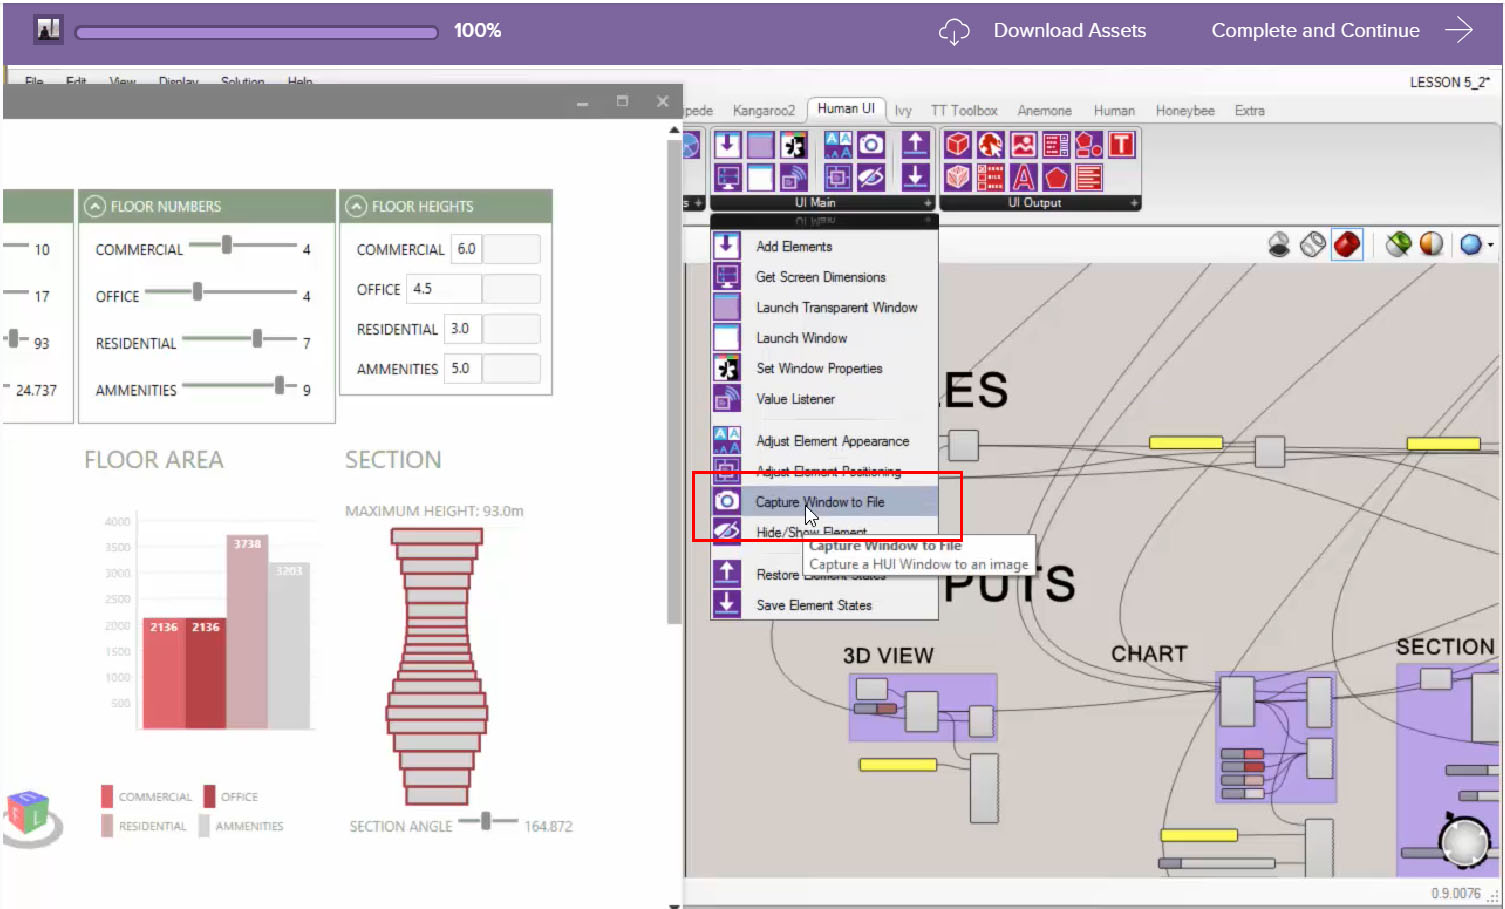
Task: Click Set Window Properties icon in ribbon
Action: [794, 145]
